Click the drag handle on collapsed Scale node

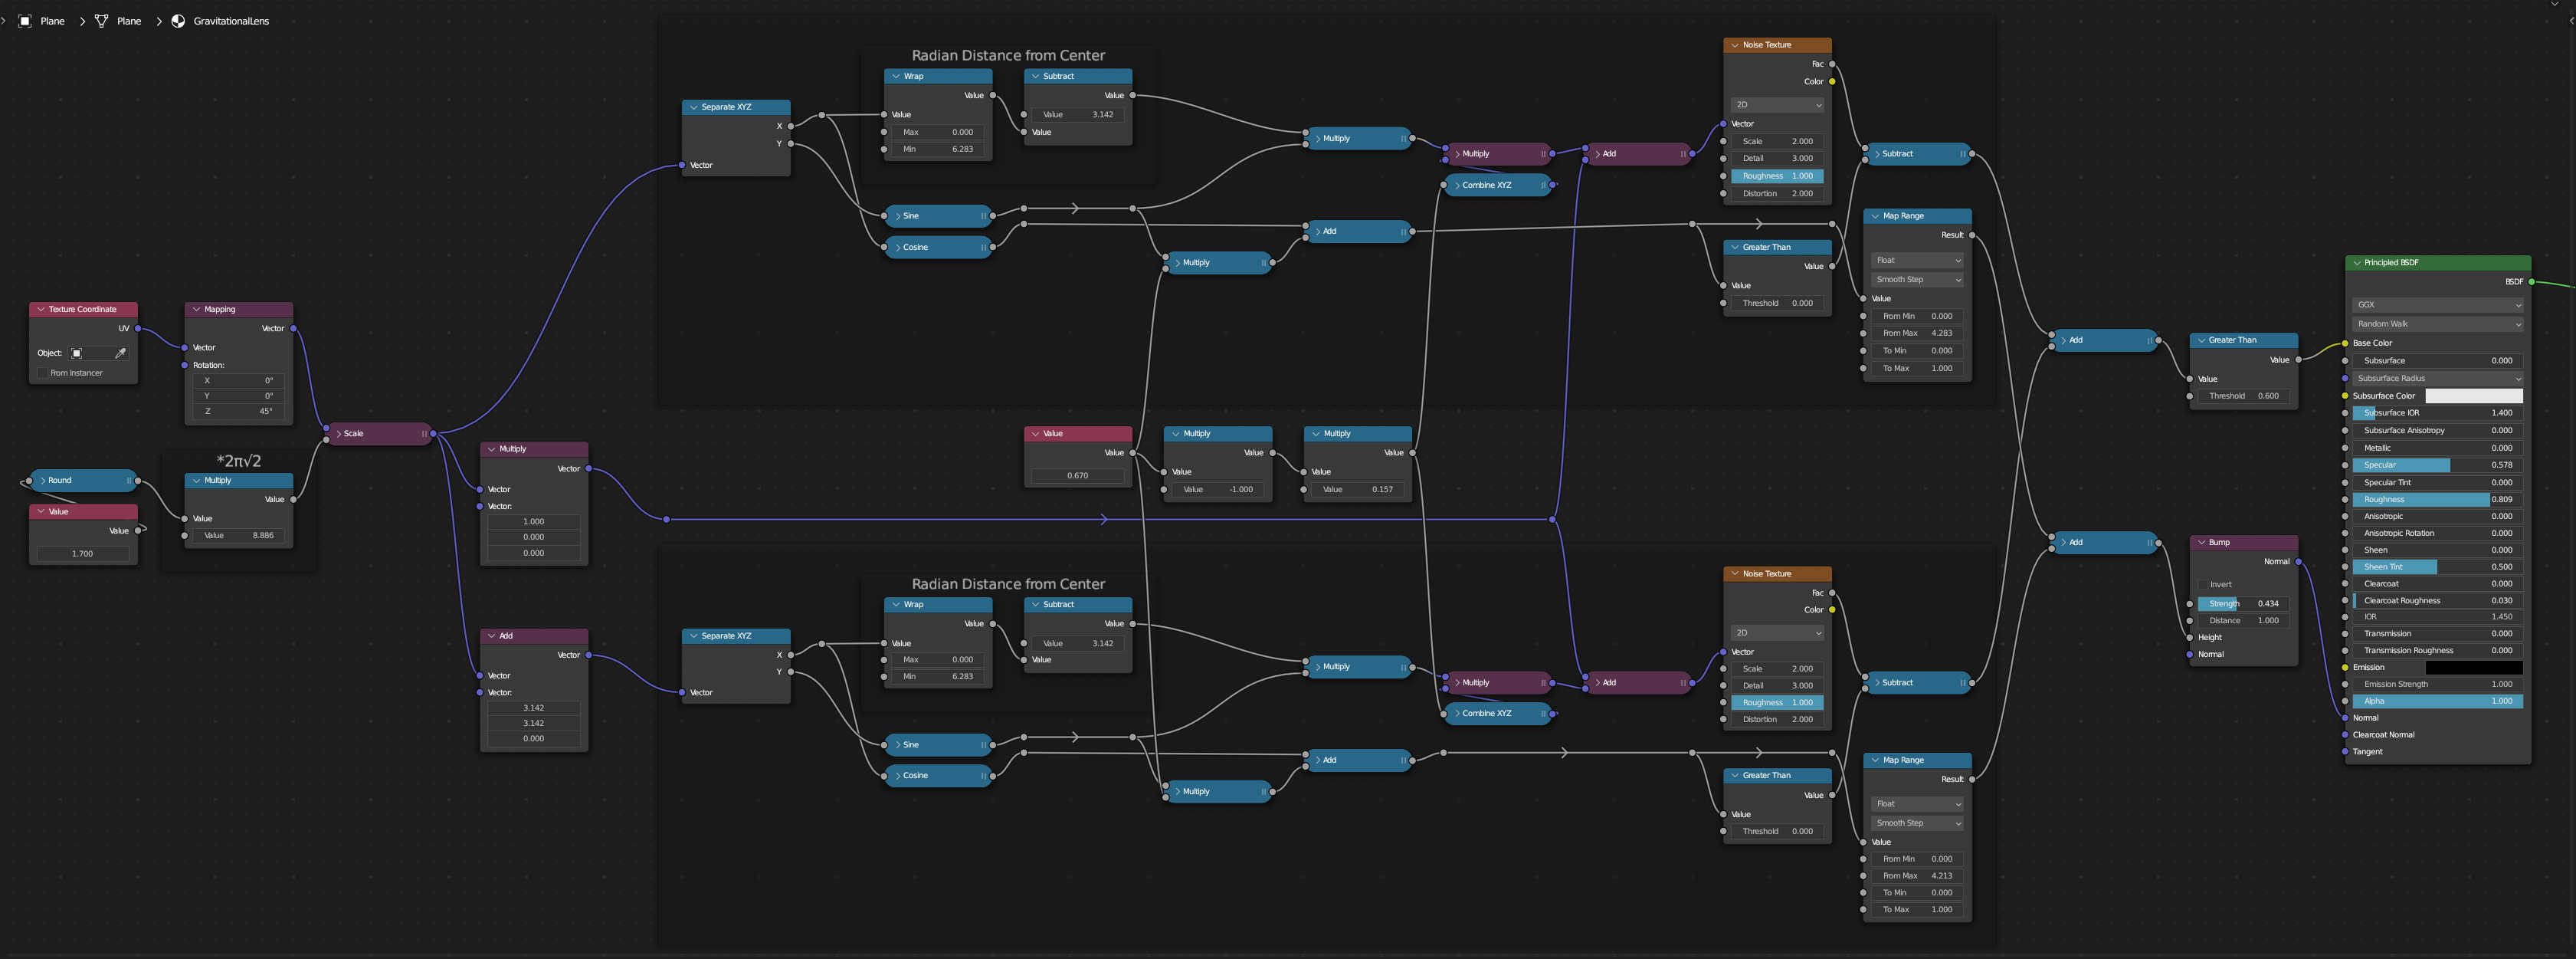(424, 434)
